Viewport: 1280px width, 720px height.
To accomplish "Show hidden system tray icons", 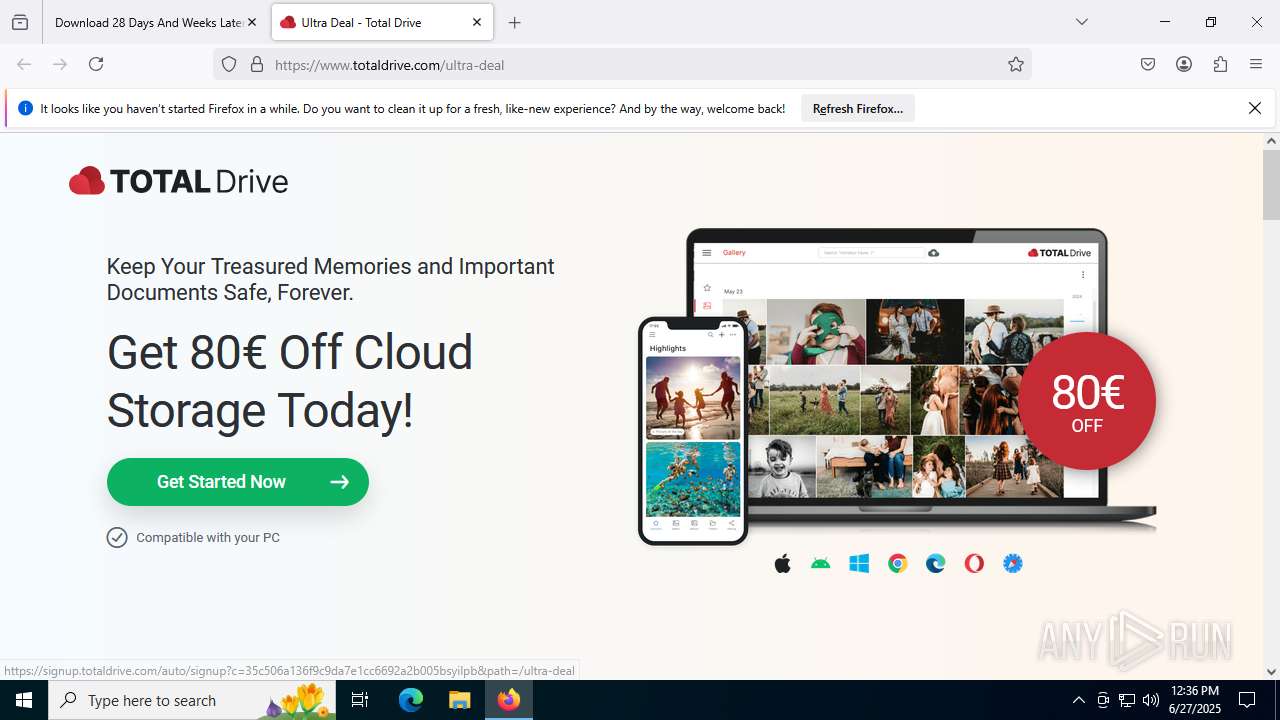I will pyautogui.click(x=1078, y=700).
